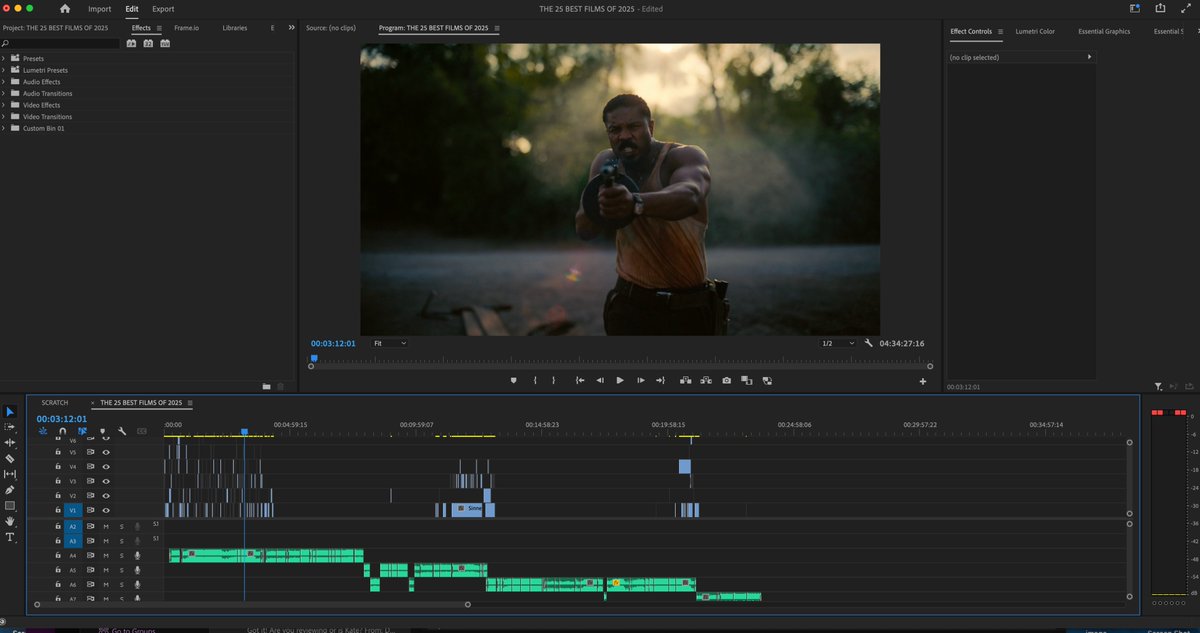This screenshot has height=633, width=1200.
Task: Select the Selection tool arrow
Action: (x=10, y=411)
